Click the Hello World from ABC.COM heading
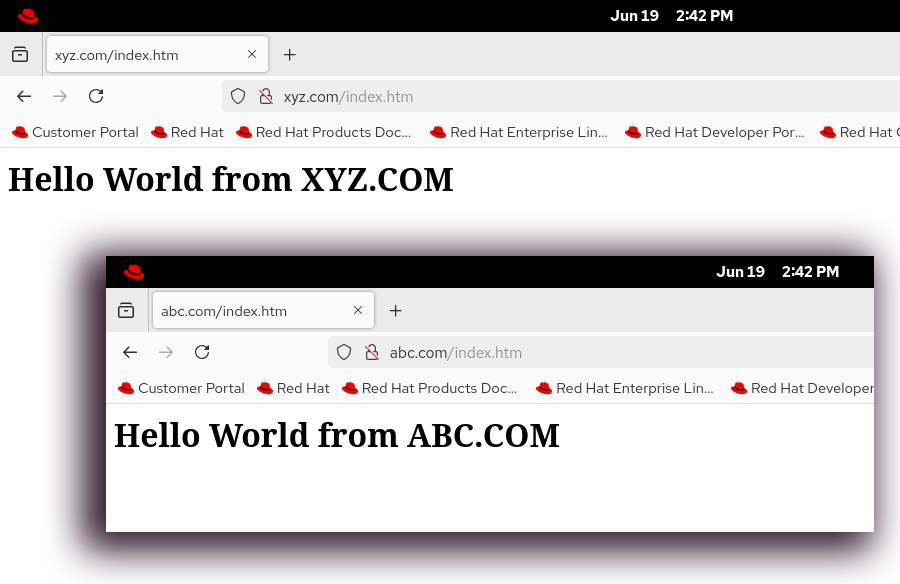This screenshot has height=584, width=900. pyautogui.click(x=337, y=435)
